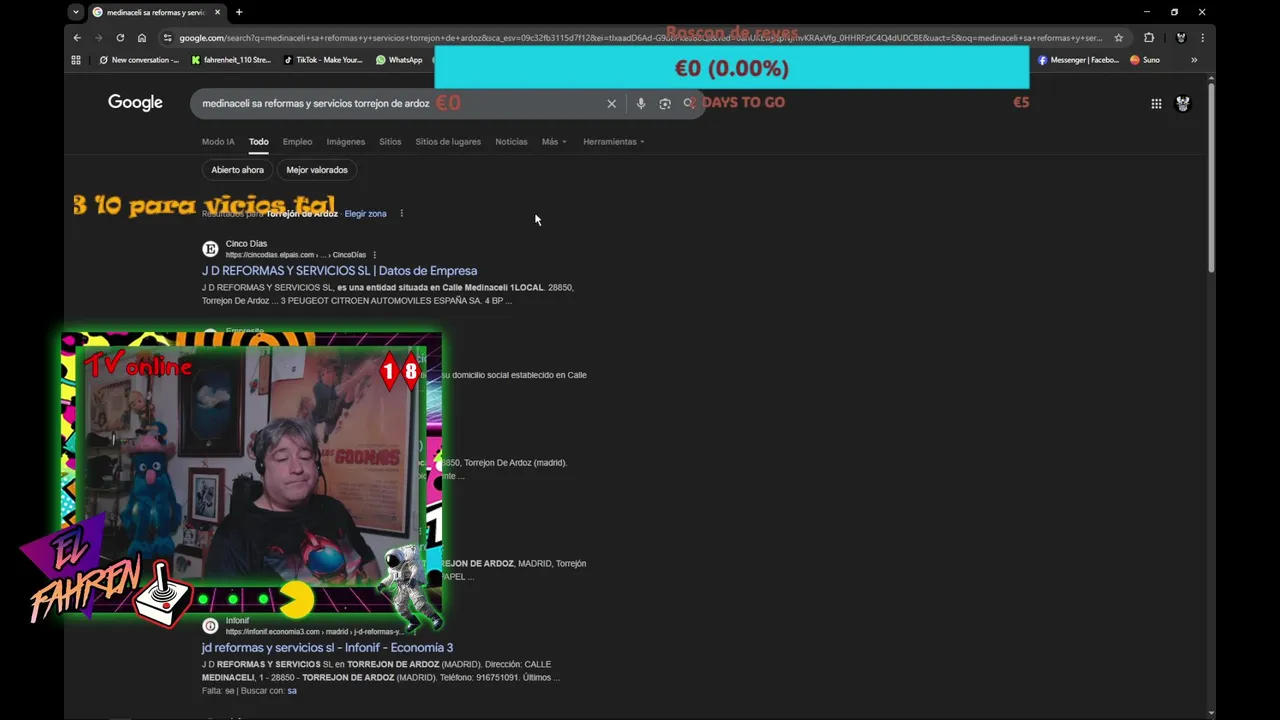Click the cyan donation progress bar
1280x720 pixels.
pos(732,68)
